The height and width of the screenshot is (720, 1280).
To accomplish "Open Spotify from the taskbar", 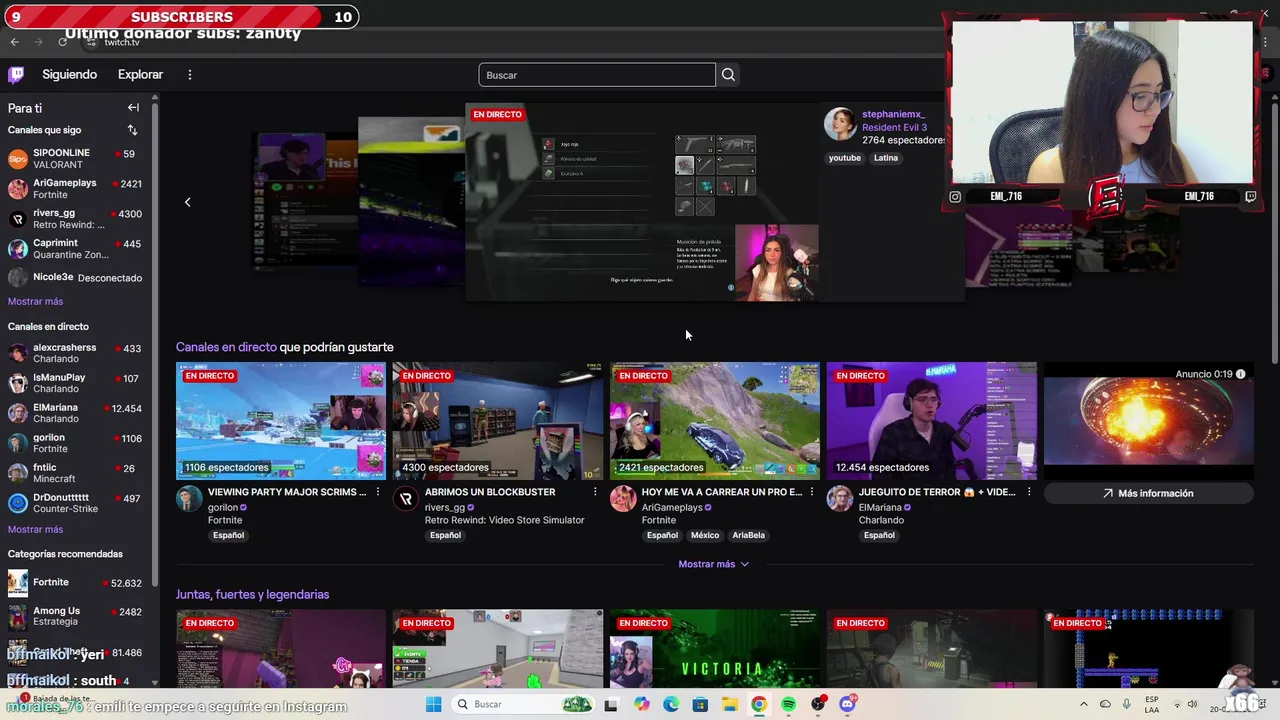I will [x=788, y=704].
